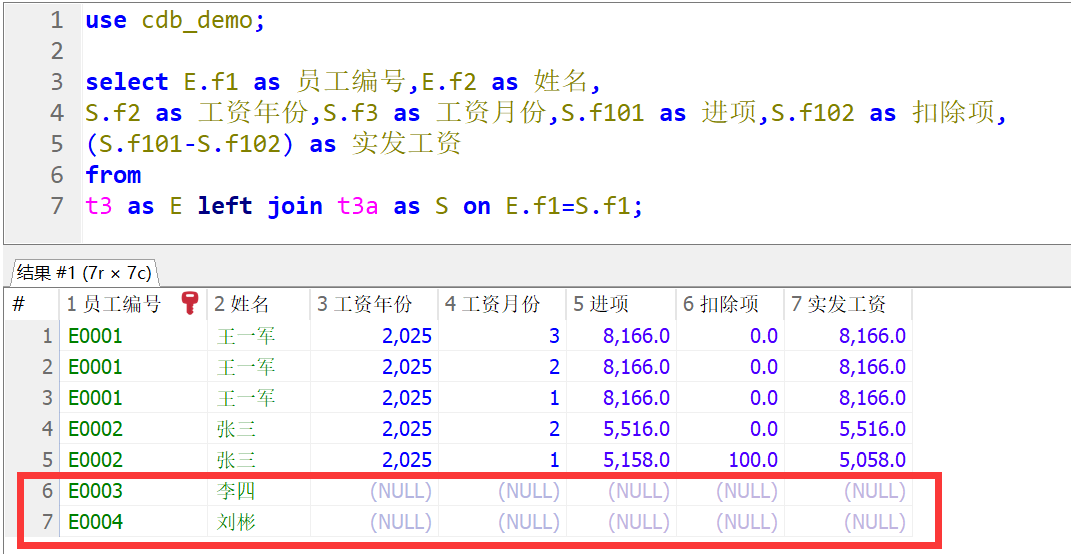The width and height of the screenshot is (1071, 554).
Task: Click the 5,158.0 income cell
Action: [634, 460]
